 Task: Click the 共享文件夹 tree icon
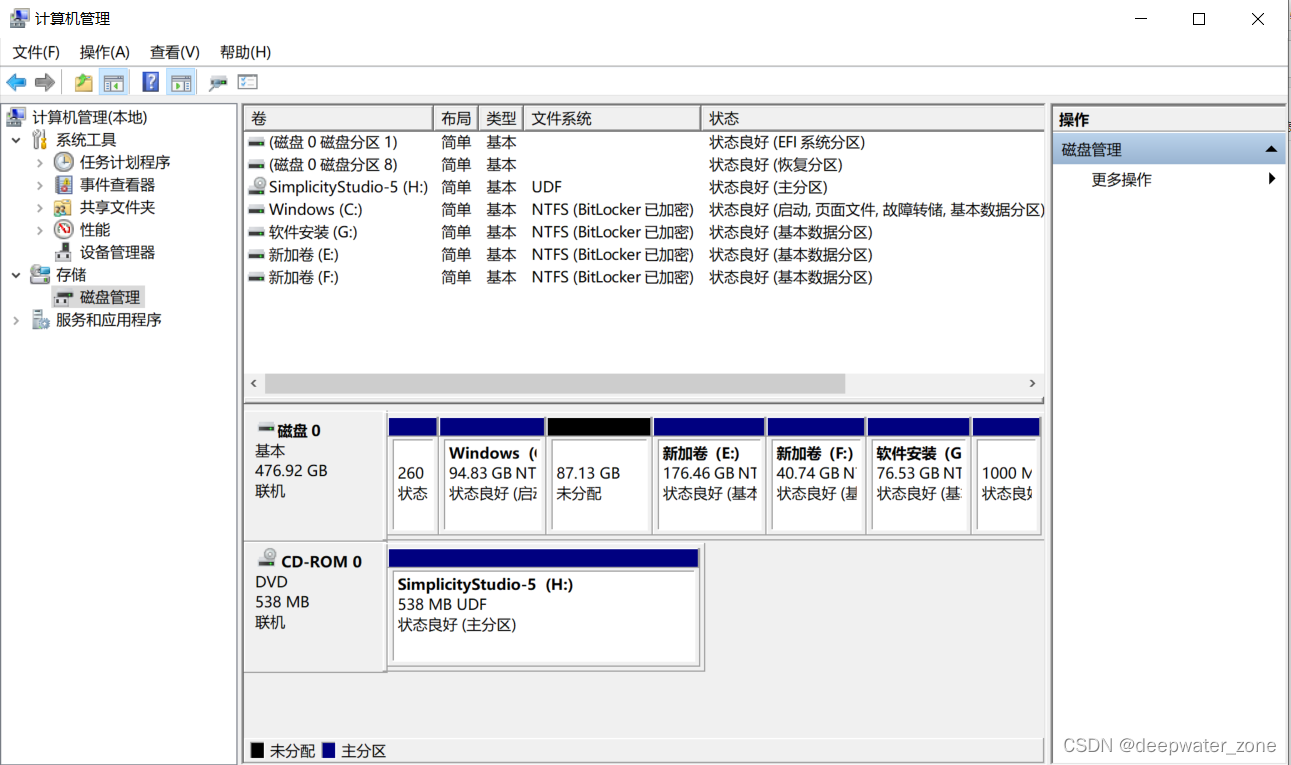click(64, 207)
